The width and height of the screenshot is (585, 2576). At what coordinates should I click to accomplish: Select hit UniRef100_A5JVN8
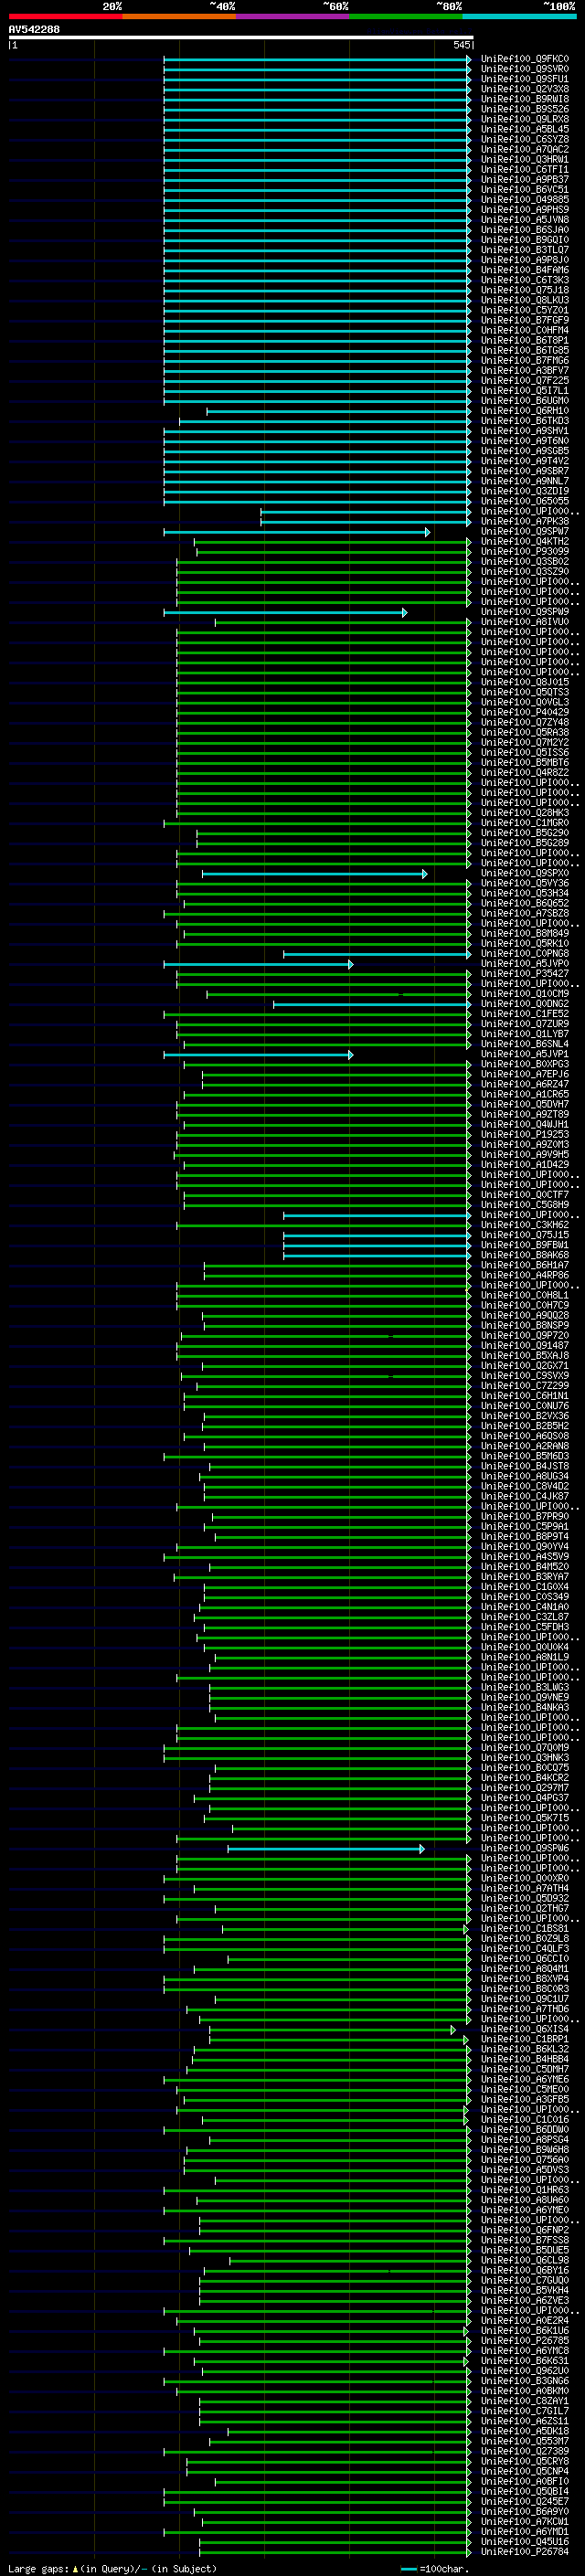[524, 220]
